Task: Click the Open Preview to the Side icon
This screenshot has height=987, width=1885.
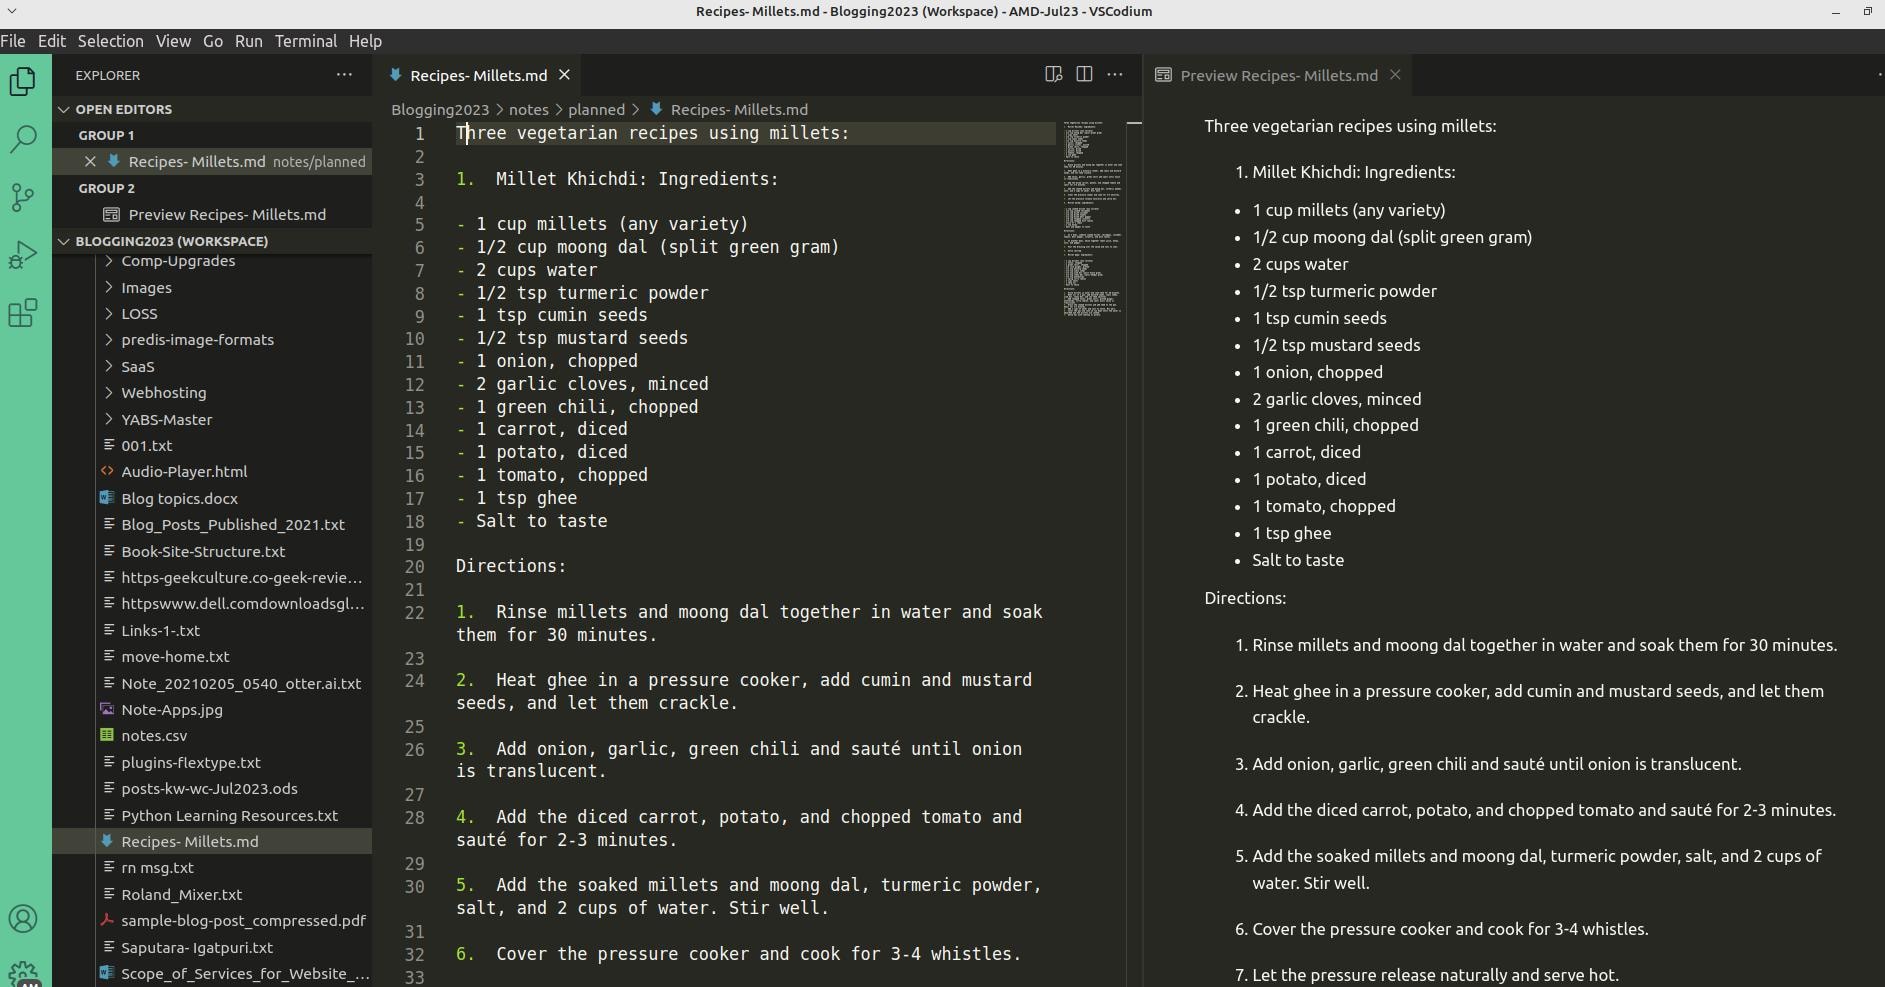Action: pyautogui.click(x=1053, y=75)
